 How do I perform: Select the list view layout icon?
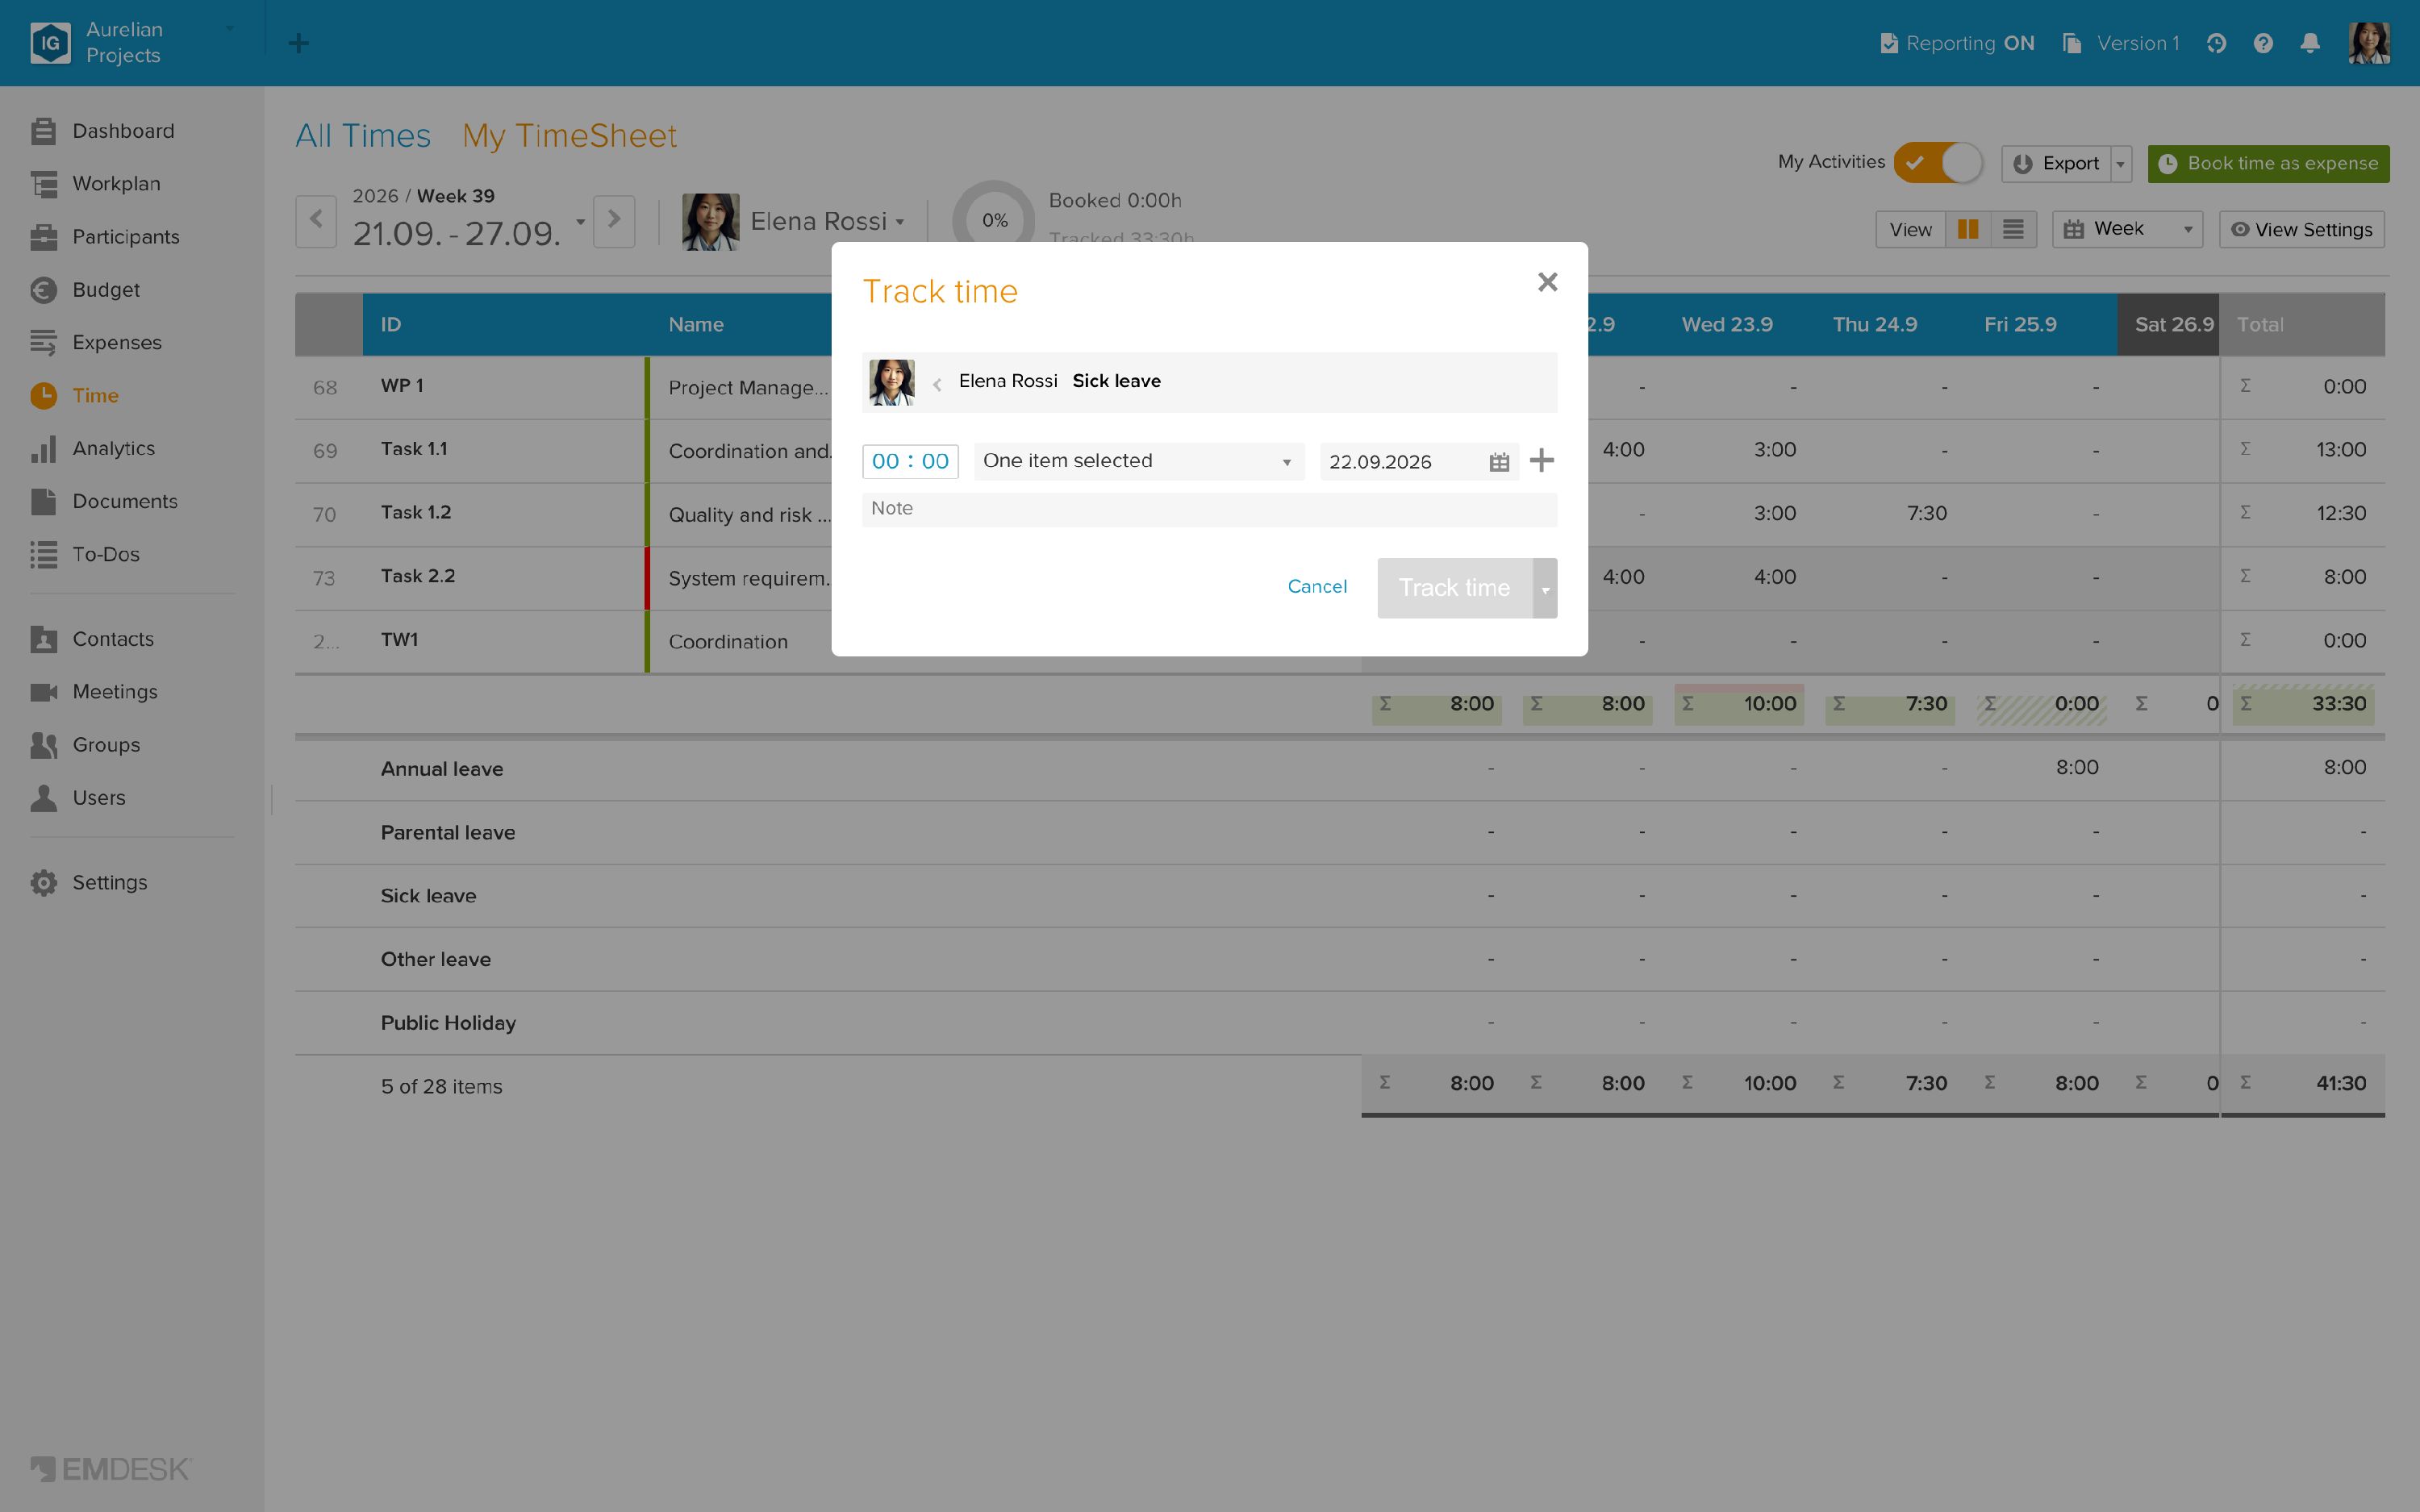click(2013, 230)
